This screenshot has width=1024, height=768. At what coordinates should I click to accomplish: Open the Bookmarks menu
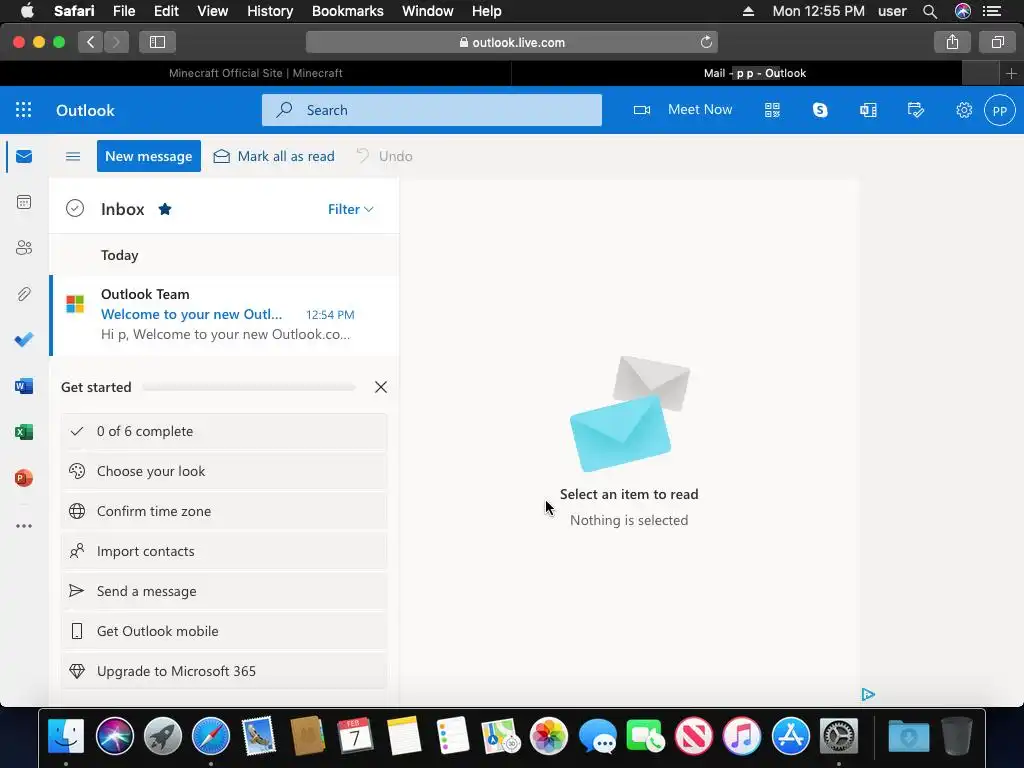coord(347,11)
